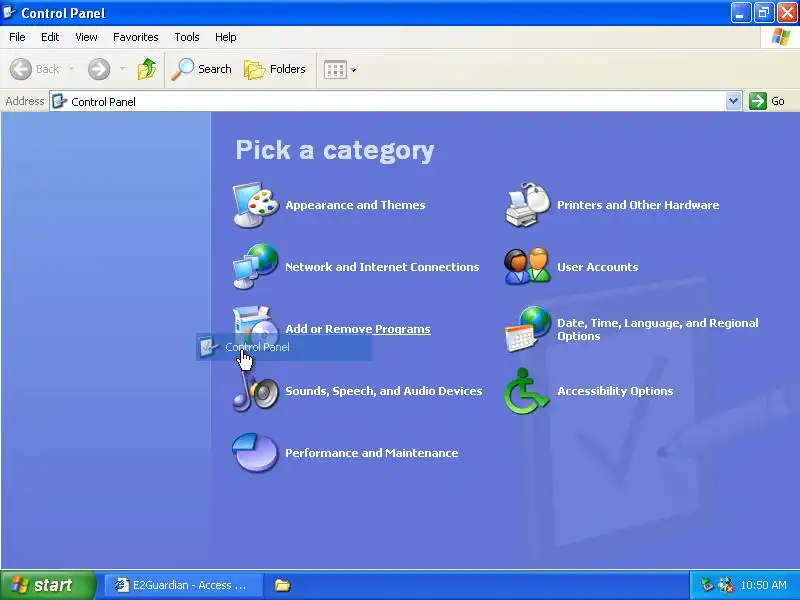Click the User Accounts people icon
The image size is (800, 600).
[528, 266]
